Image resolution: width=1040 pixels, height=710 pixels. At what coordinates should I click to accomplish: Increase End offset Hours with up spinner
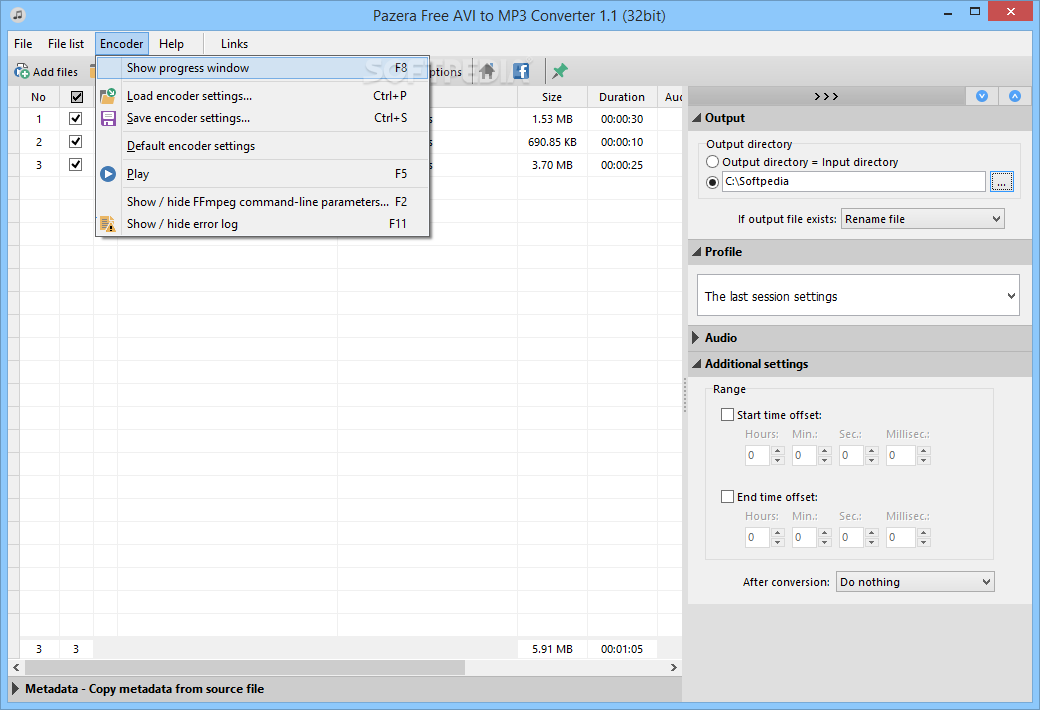(778, 532)
